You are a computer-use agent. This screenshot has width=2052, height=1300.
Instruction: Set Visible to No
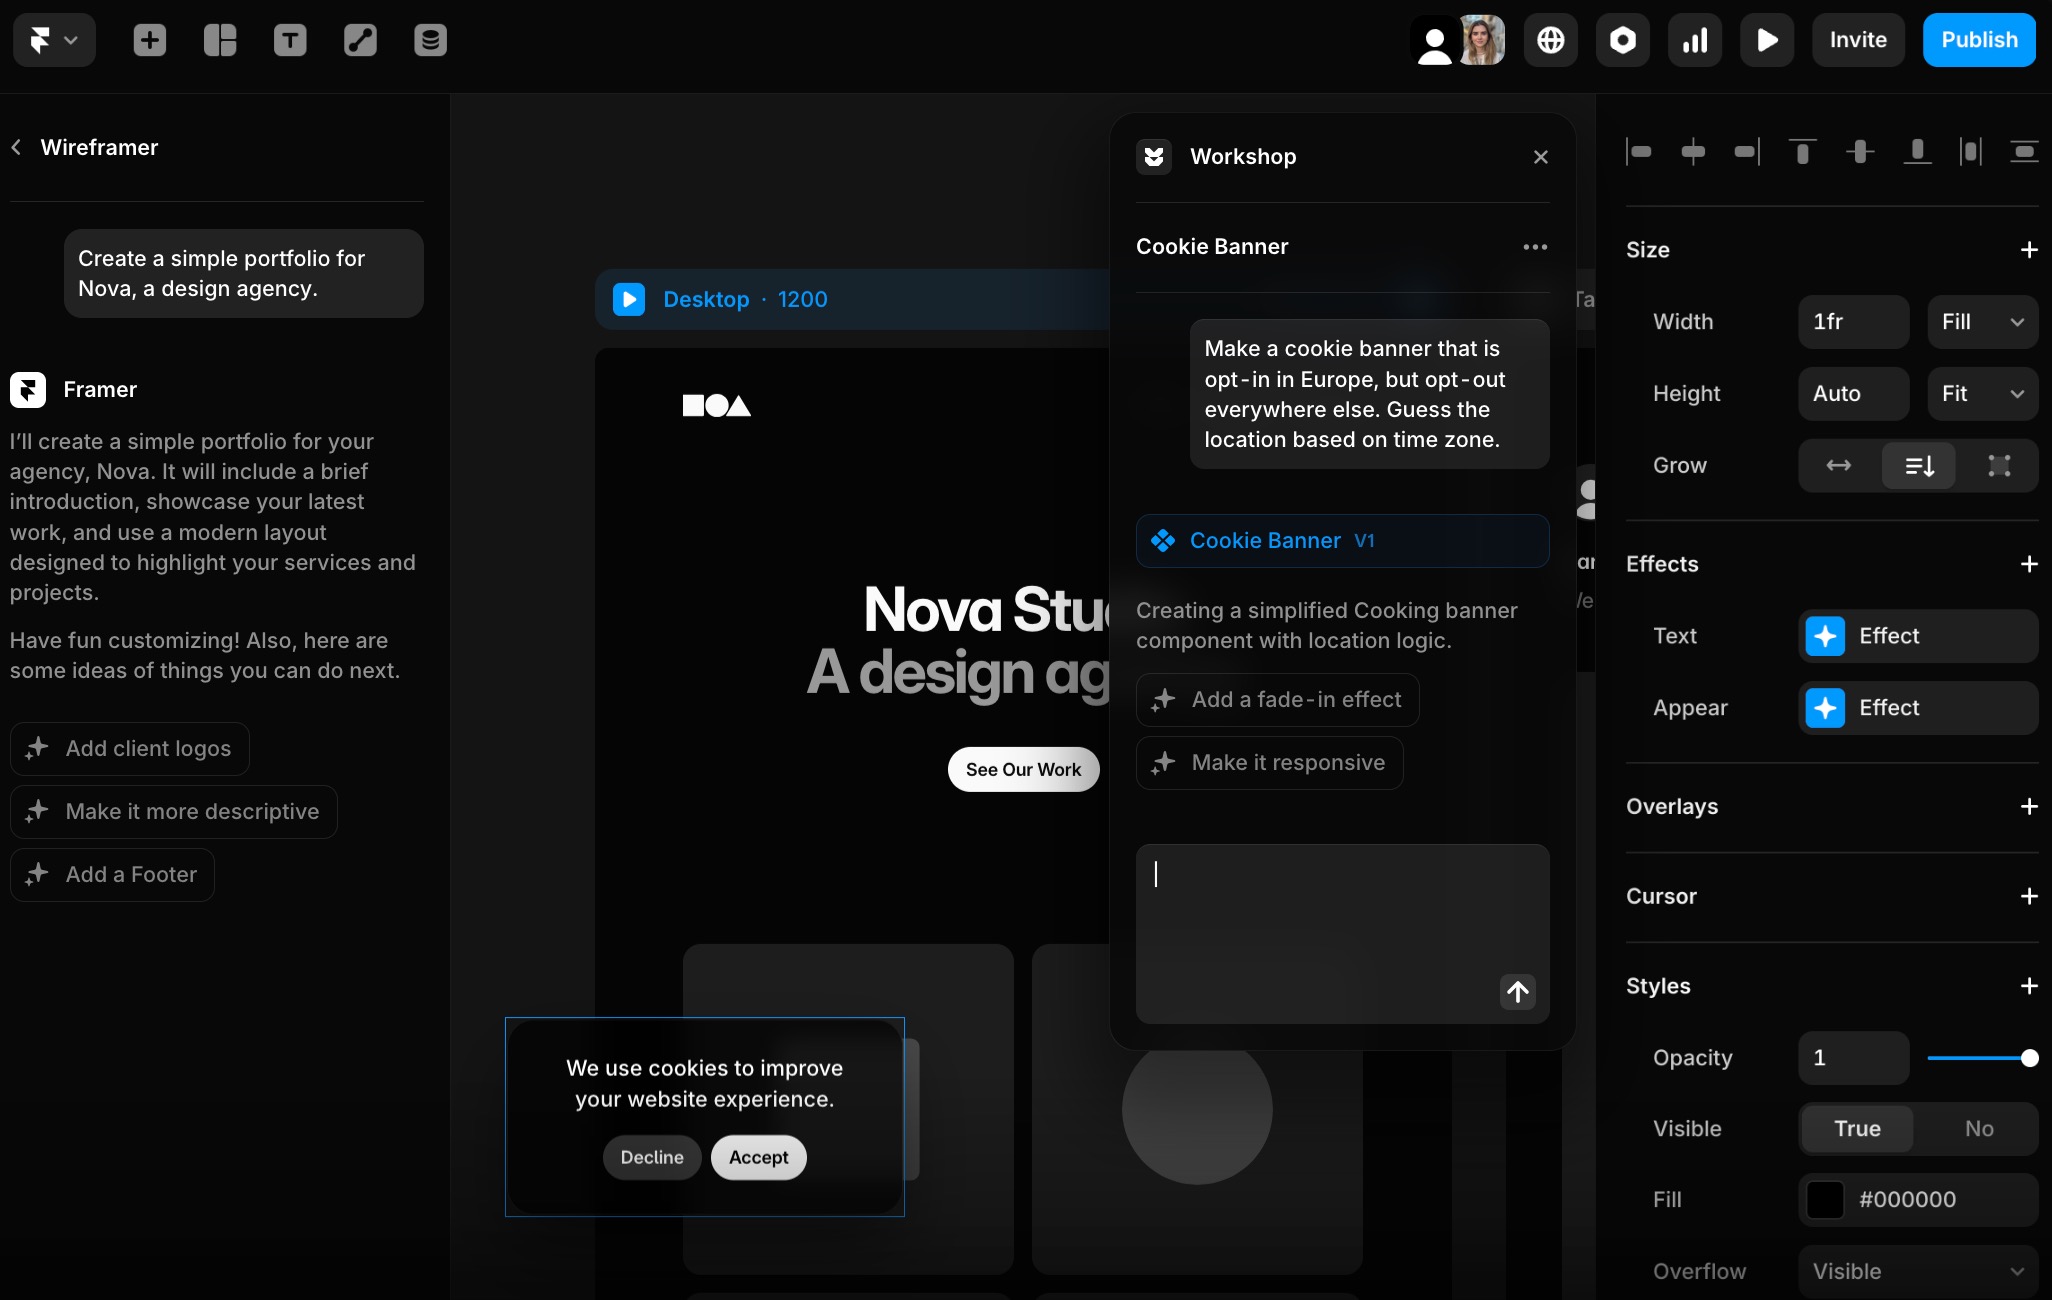point(1978,1129)
